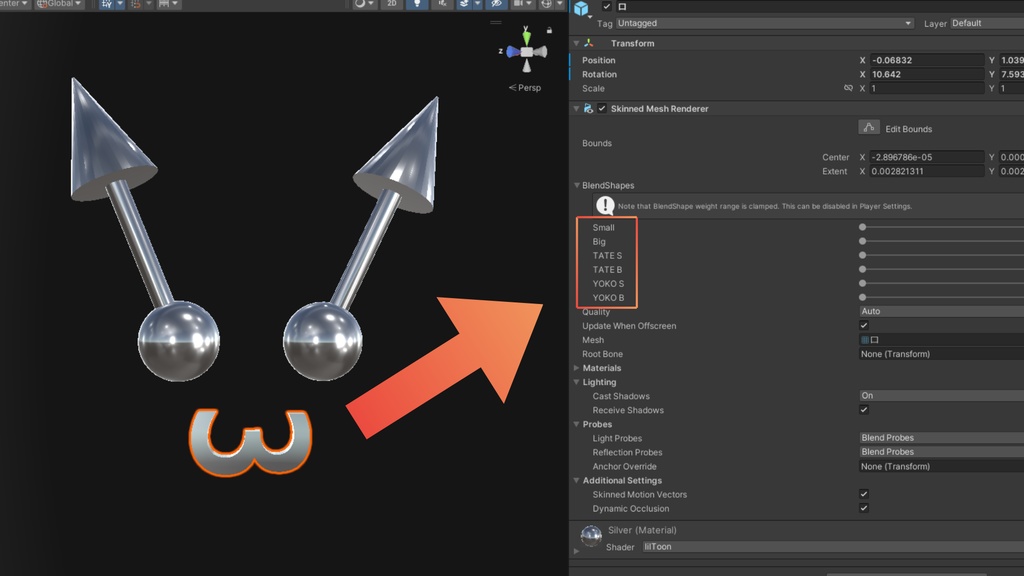Click the Silver material preview sphere

591,536
